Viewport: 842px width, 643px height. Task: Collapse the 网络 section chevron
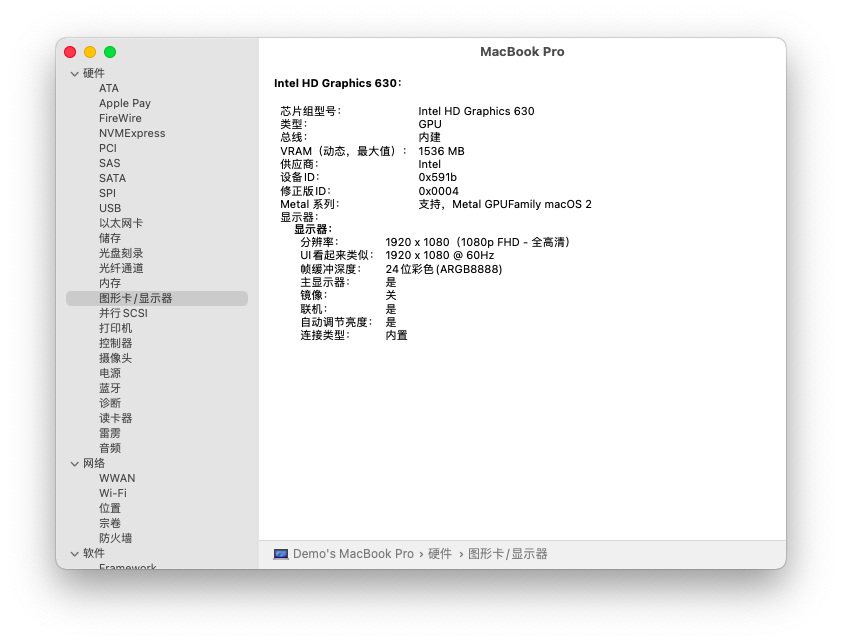(75, 464)
